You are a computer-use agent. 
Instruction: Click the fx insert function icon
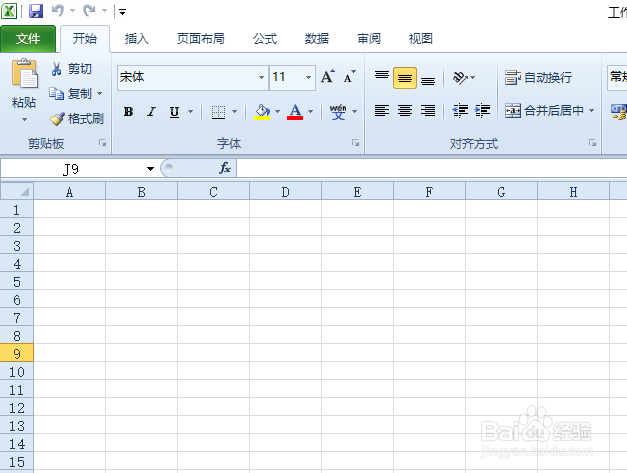click(x=225, y=168)
